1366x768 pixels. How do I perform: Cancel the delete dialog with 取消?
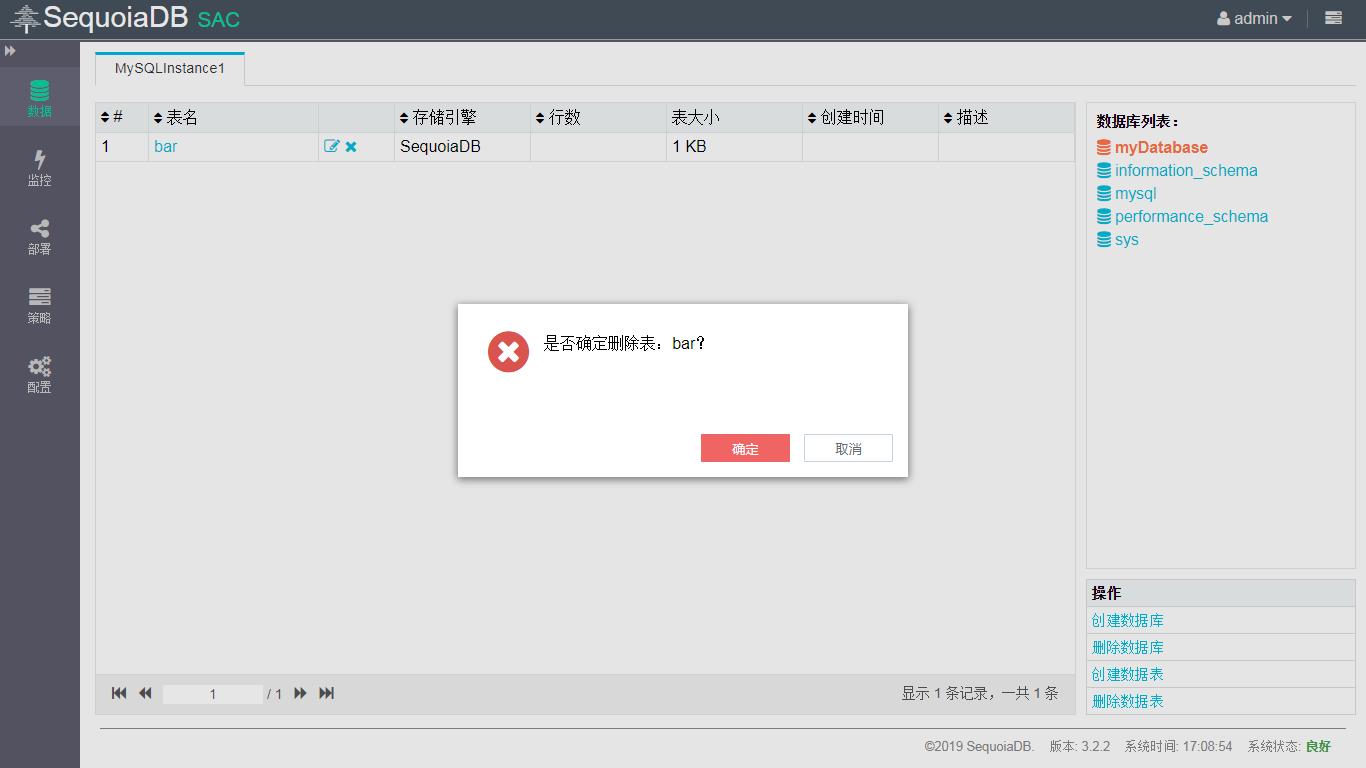848,447
